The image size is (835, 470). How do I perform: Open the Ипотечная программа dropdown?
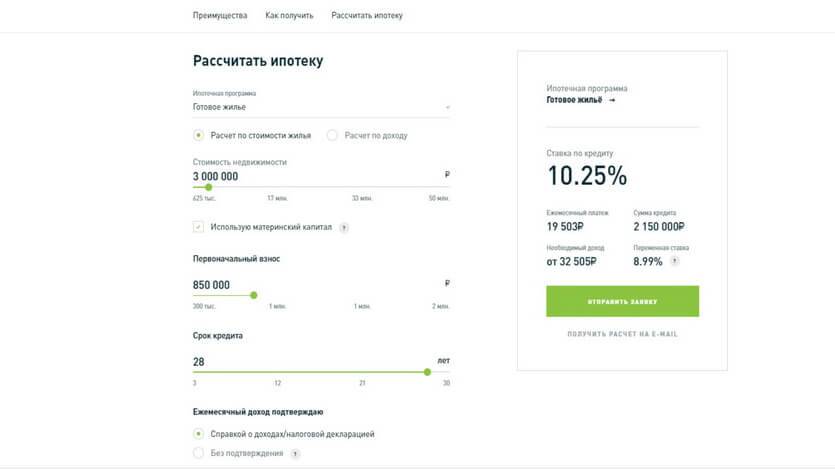click(321, 107)
